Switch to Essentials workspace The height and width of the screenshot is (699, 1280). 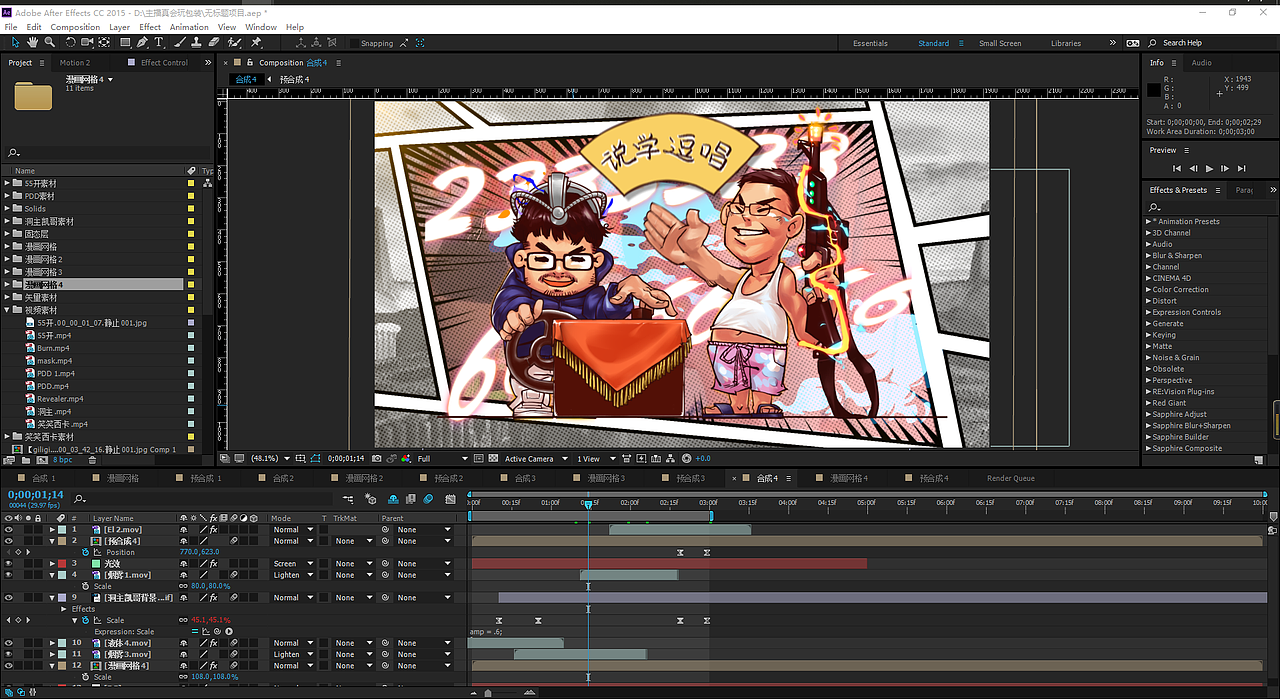point(870,43)
